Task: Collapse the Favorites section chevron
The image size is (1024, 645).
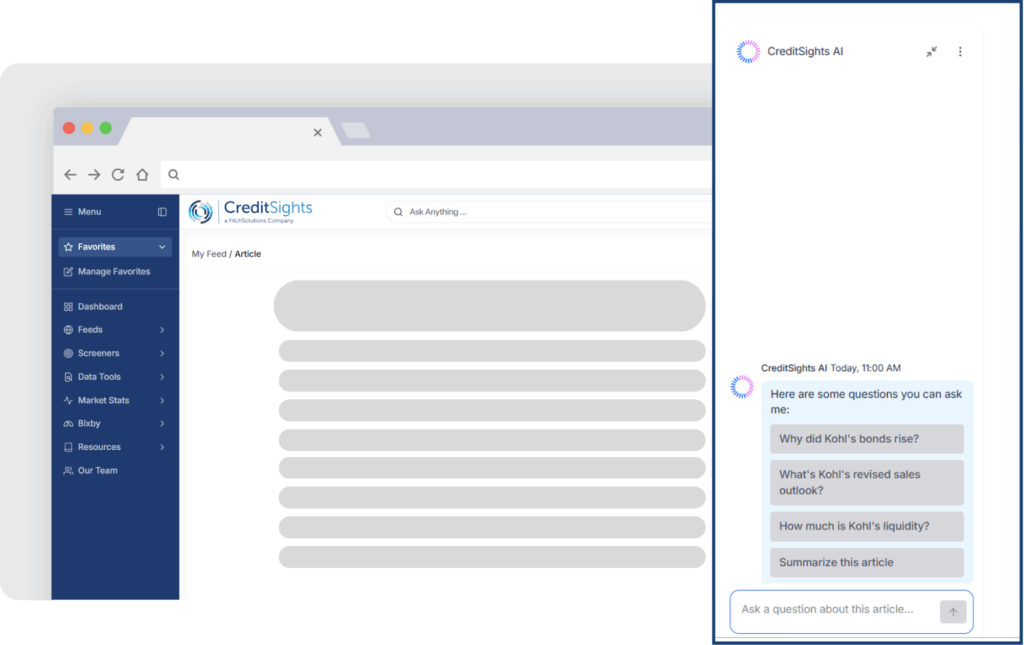Action: [162, 247]
